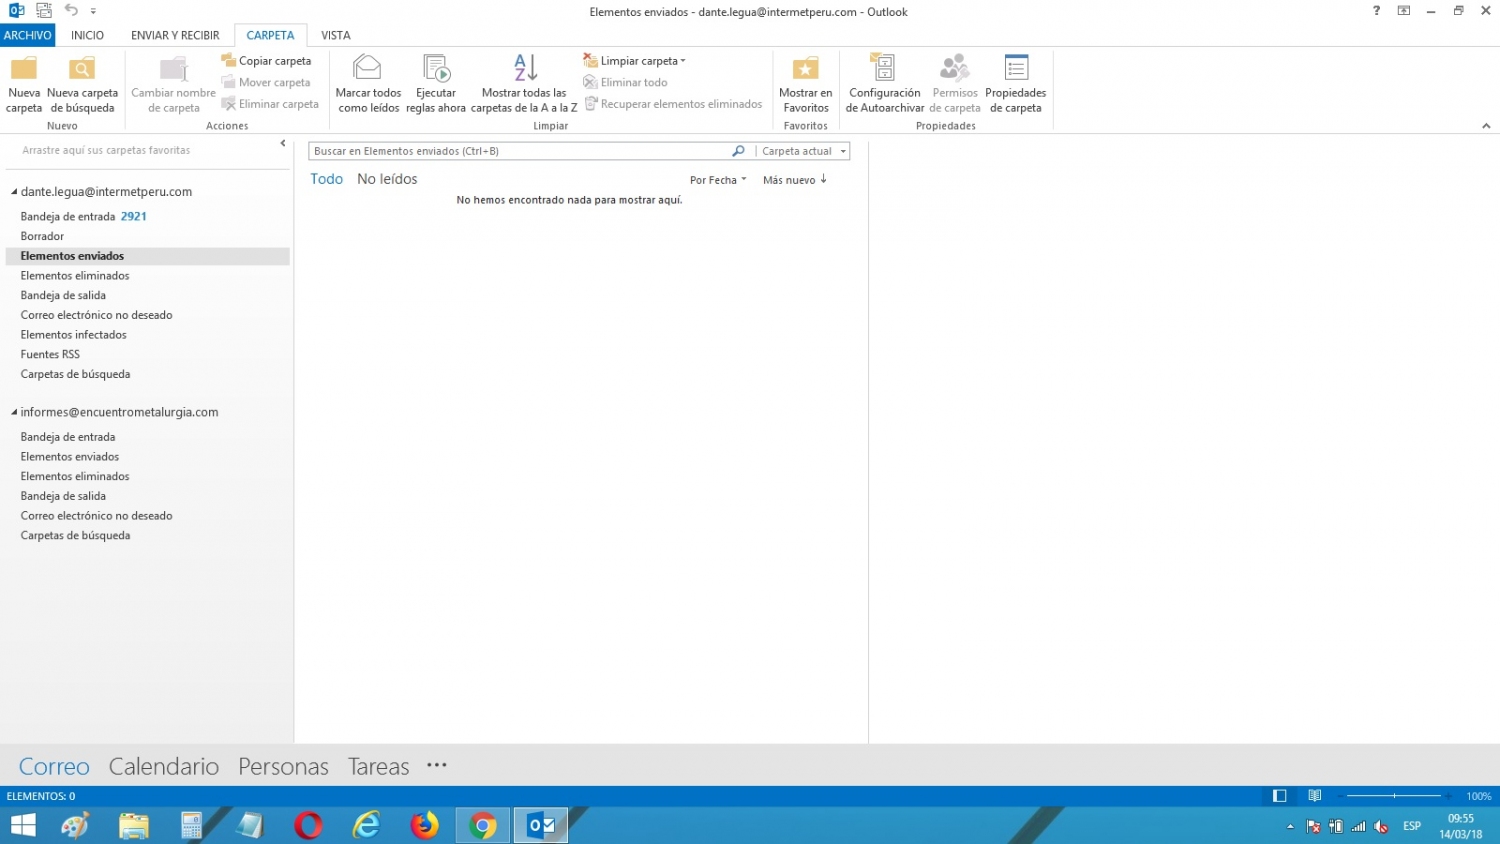The image size is (1500, 844).
Task: Open Permisos de carpeta
Action: 955,85
